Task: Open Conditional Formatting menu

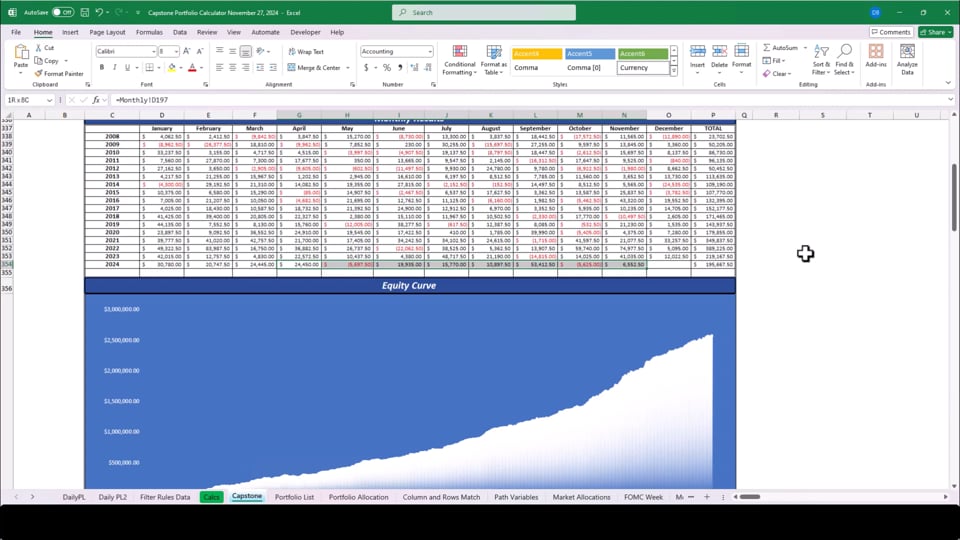Action: coord(459,60)
